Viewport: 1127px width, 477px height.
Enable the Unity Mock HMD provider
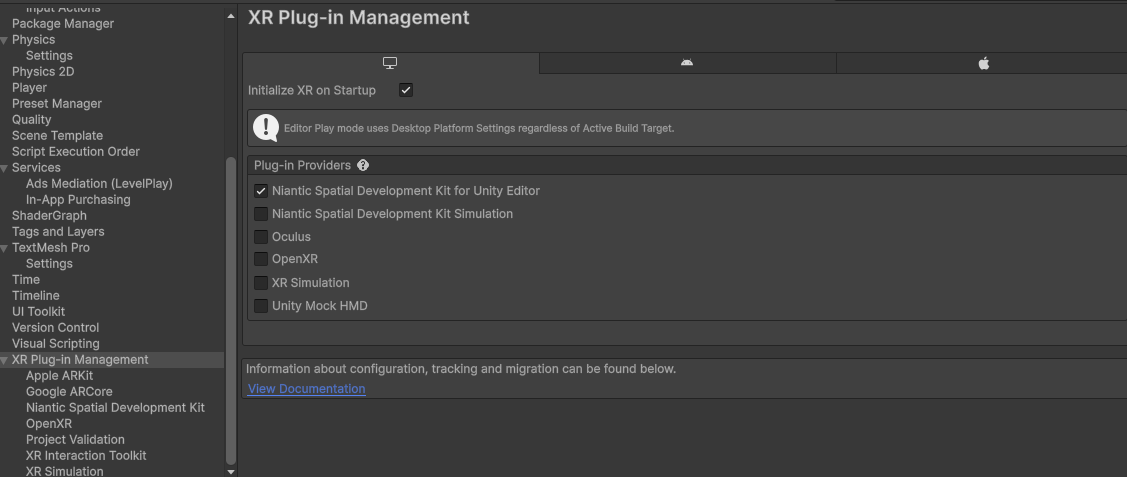pos(261,306)
